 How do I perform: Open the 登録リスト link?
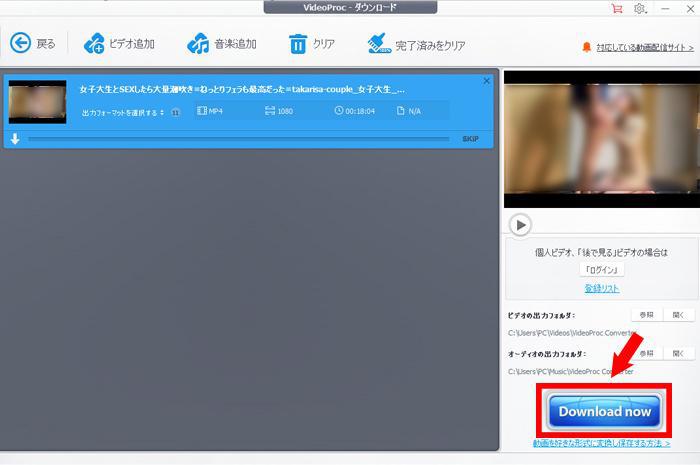click(601, 289)
